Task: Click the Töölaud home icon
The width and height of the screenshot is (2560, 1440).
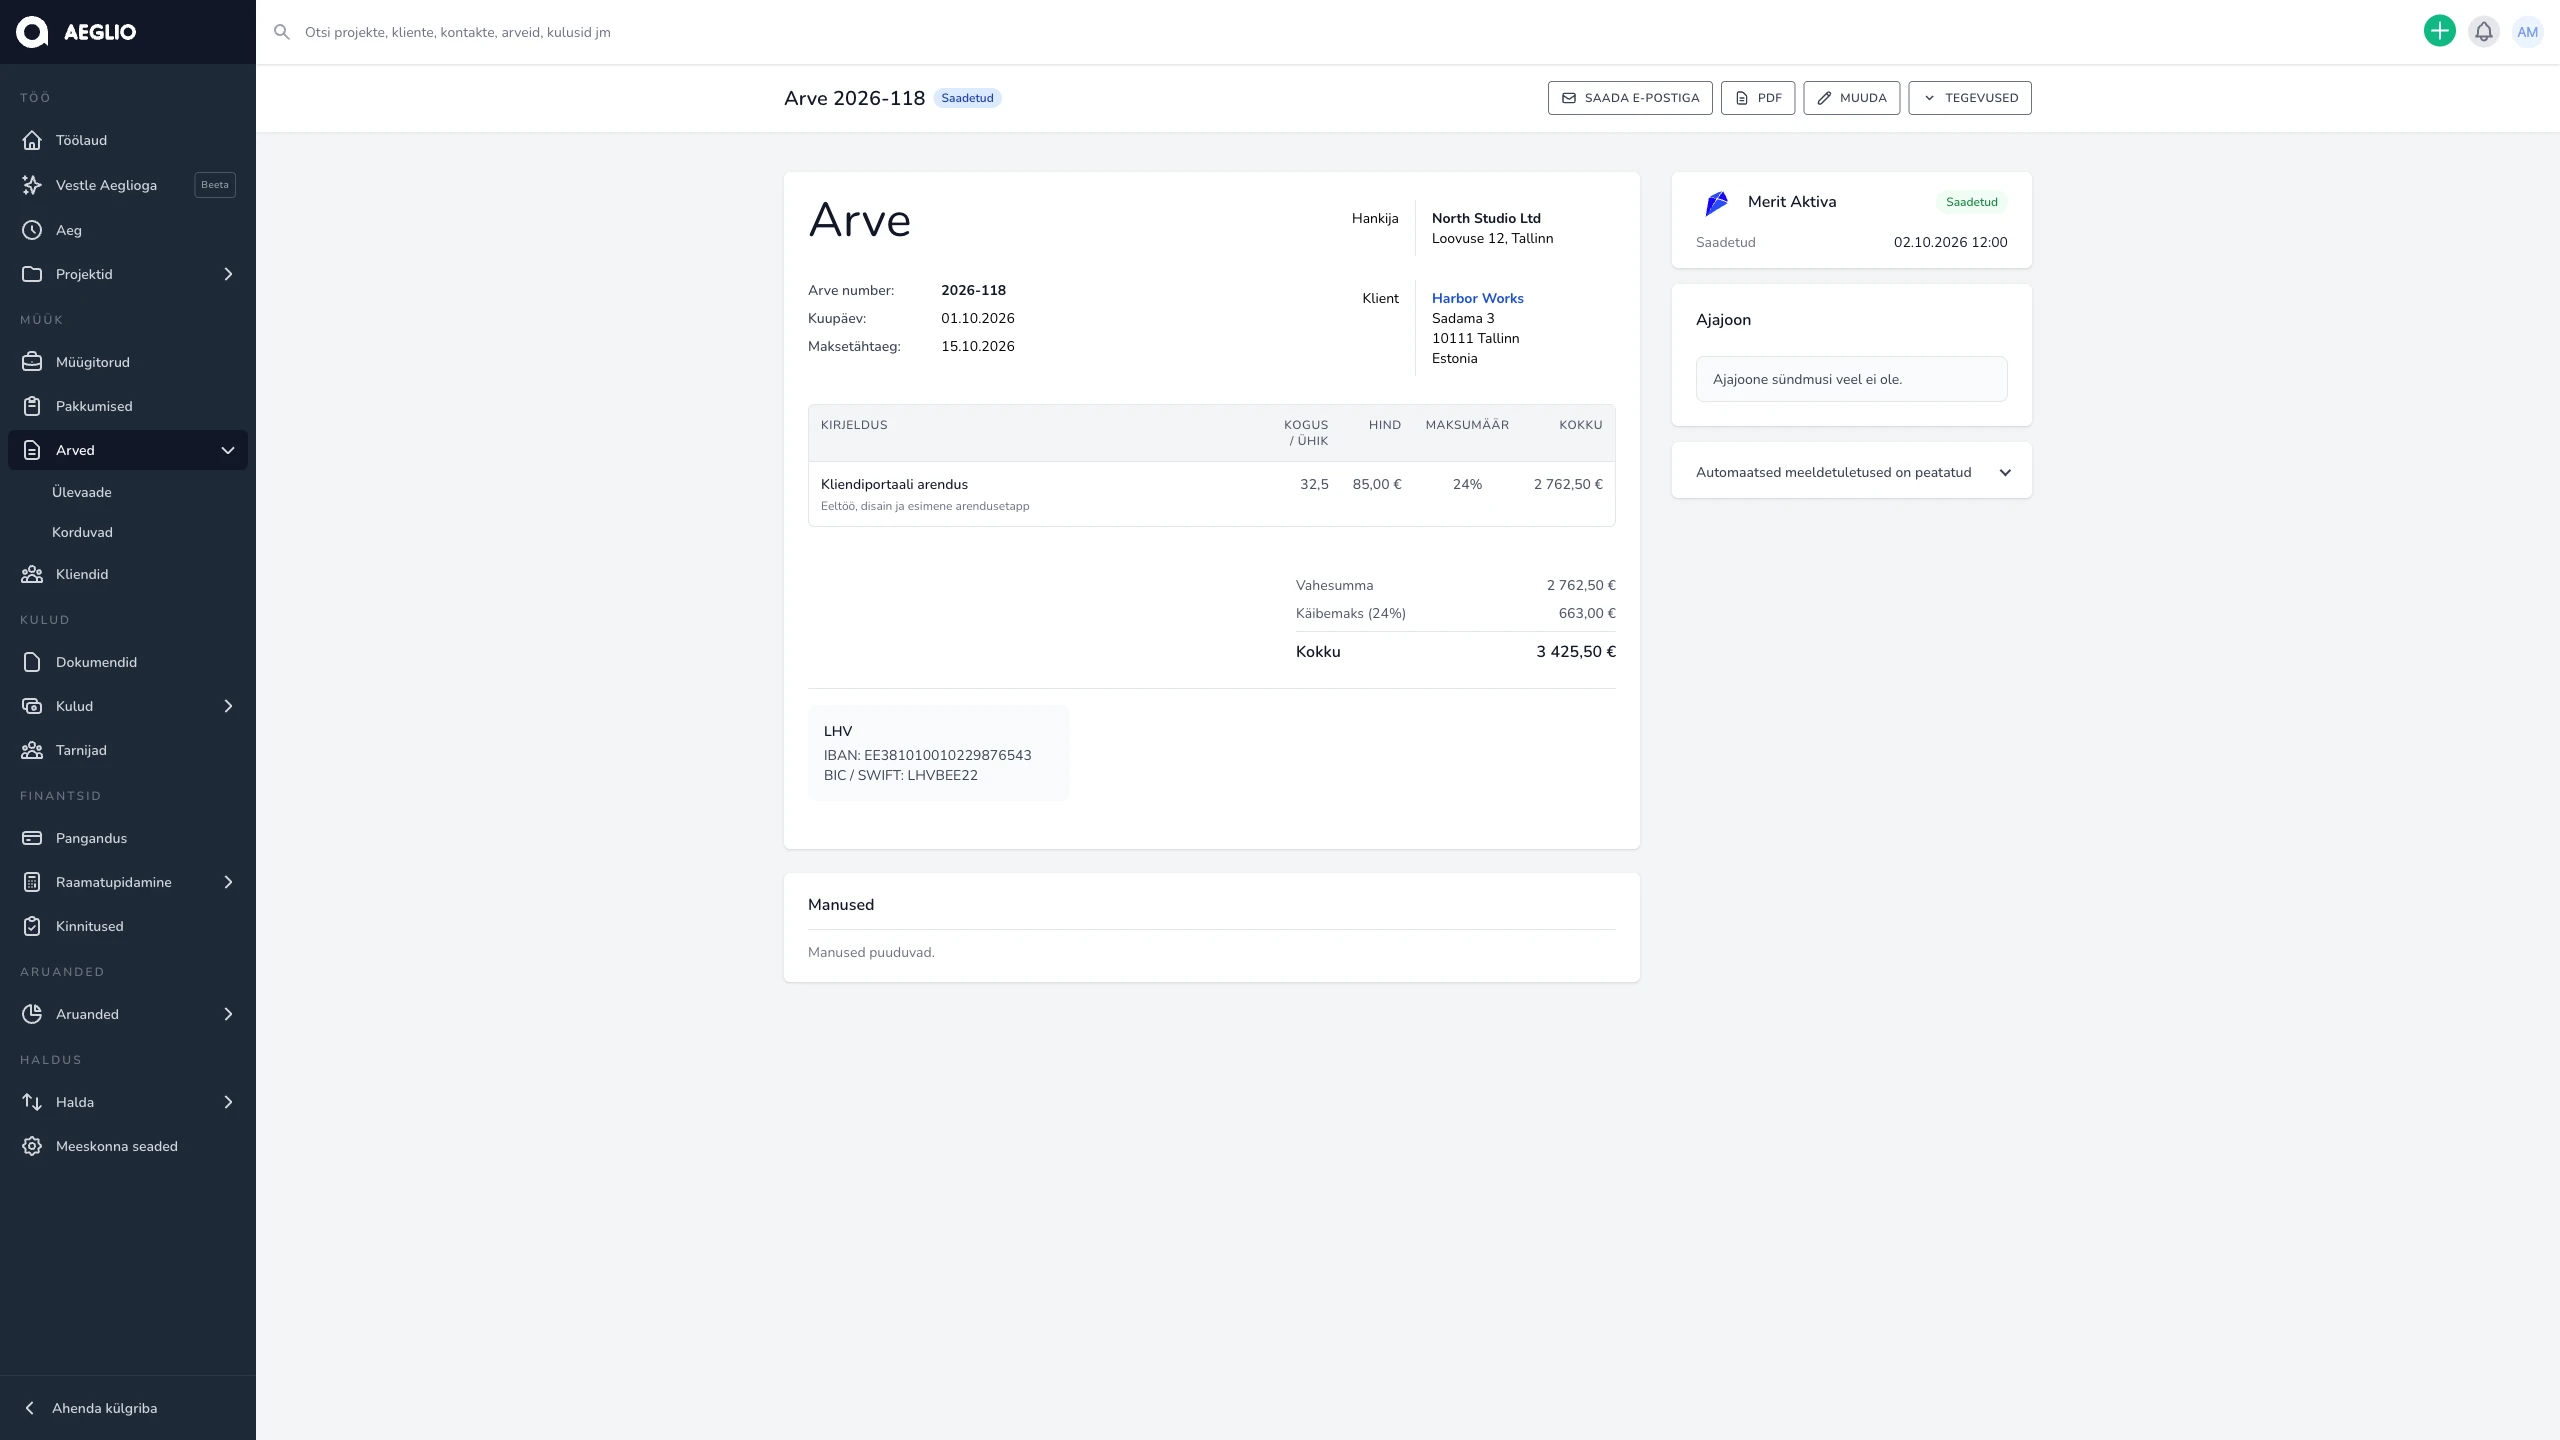Action: (x=32, y=140)
